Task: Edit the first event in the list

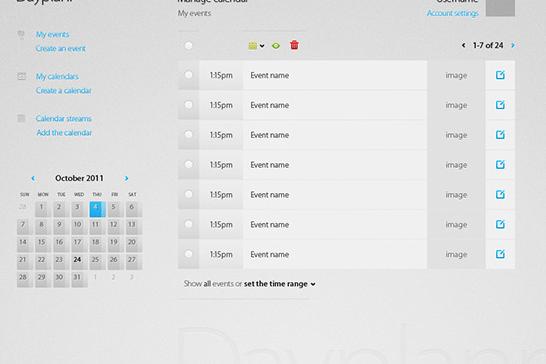Action: pos(500,75)
